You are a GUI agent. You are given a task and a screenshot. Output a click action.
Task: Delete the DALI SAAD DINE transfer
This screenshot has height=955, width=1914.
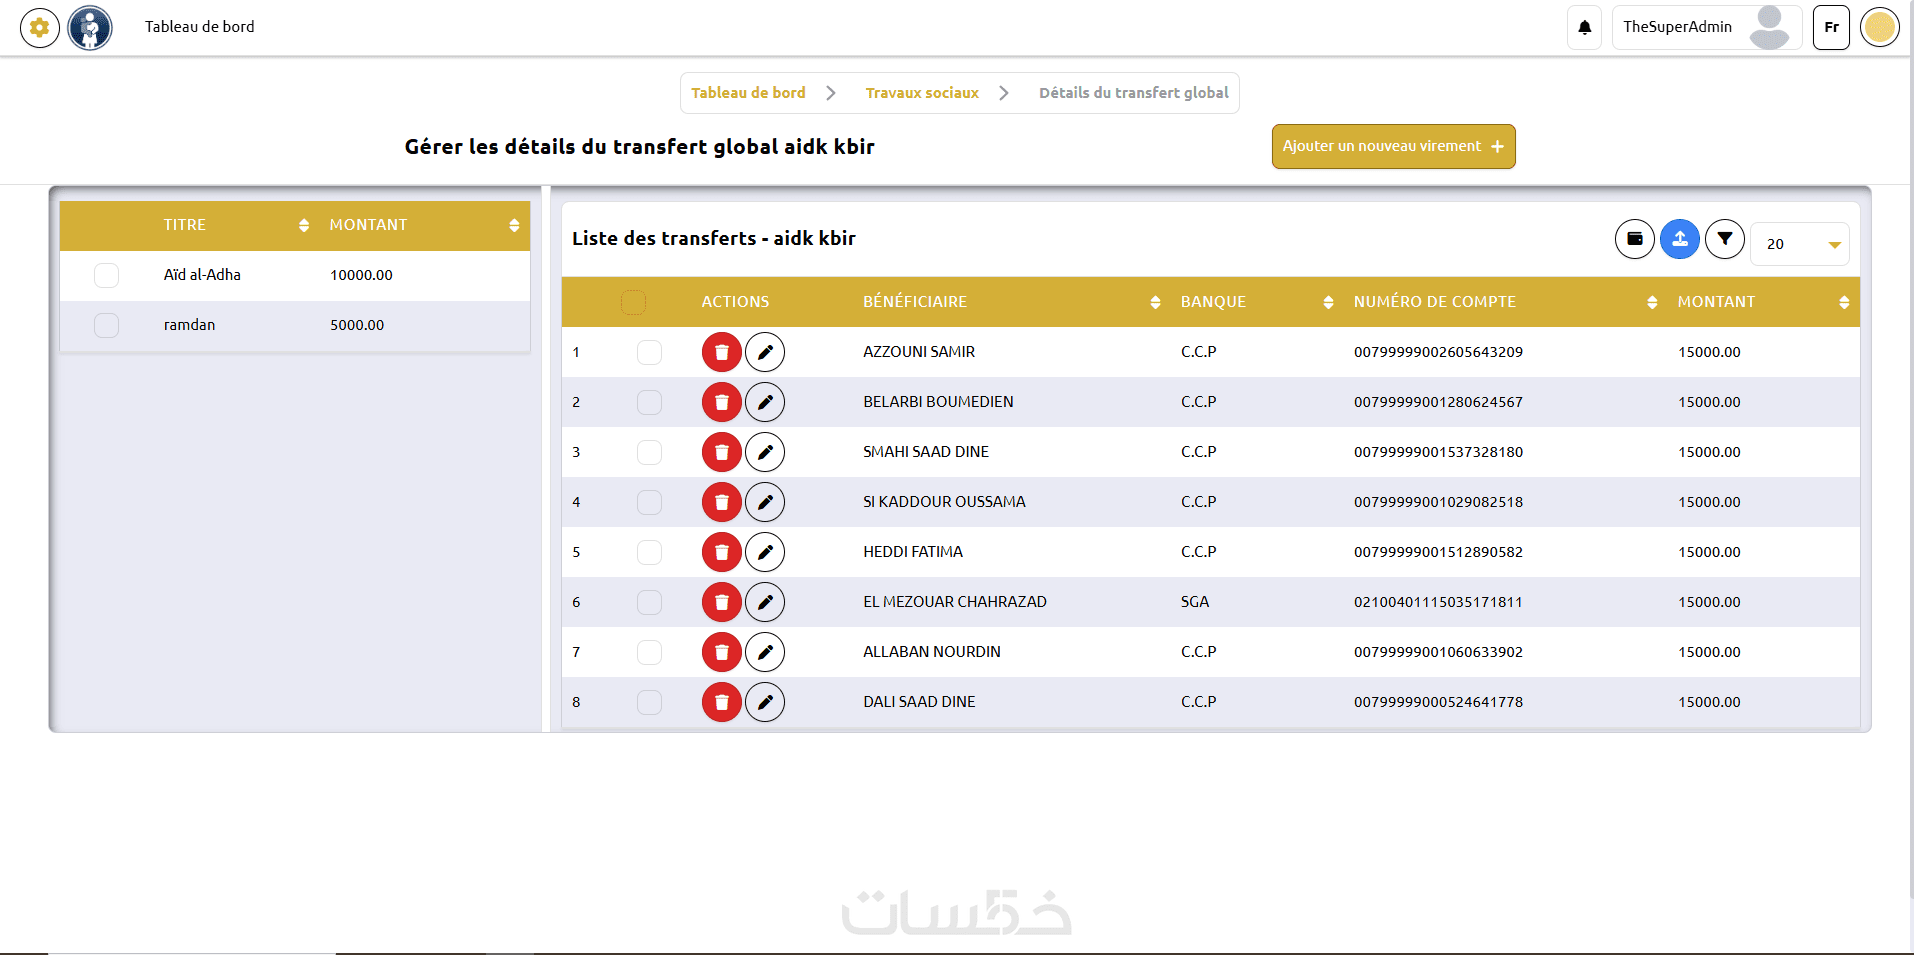coord(722,702)
